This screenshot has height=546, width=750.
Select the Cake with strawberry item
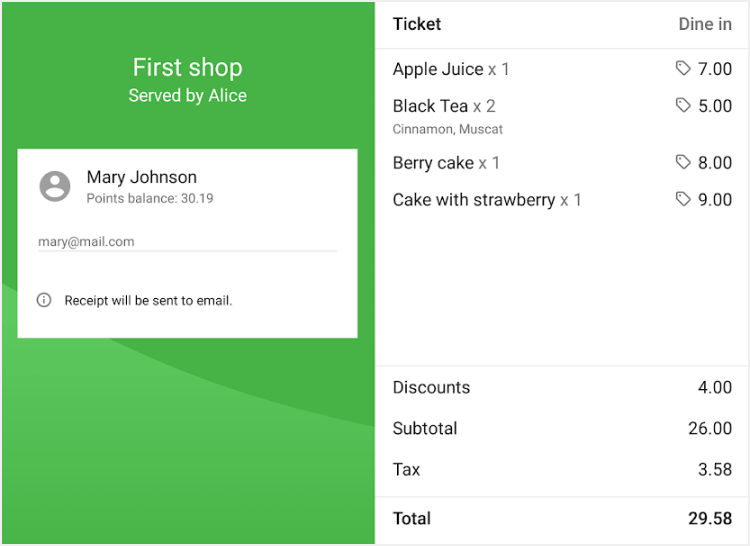coord(487,200)
